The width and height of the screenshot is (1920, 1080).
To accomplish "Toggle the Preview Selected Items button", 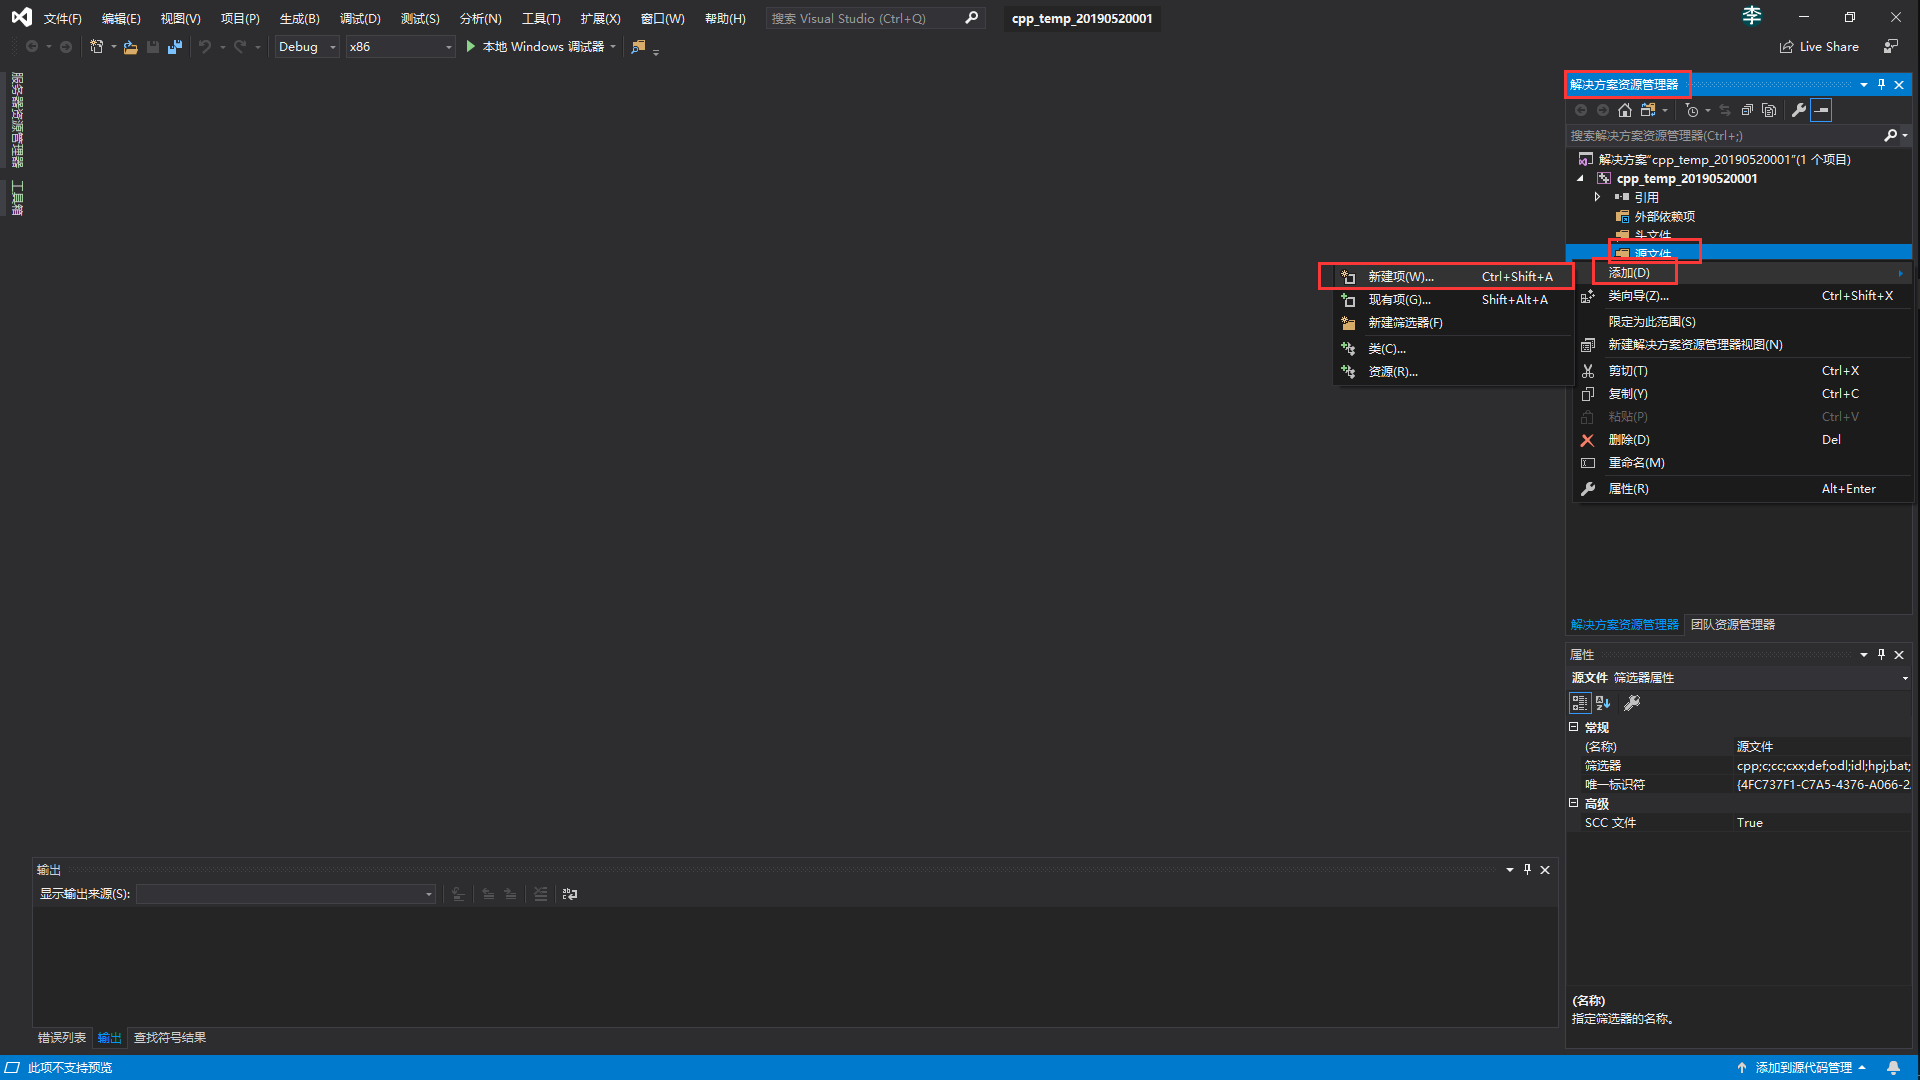I will click(x=1821, y=110).
